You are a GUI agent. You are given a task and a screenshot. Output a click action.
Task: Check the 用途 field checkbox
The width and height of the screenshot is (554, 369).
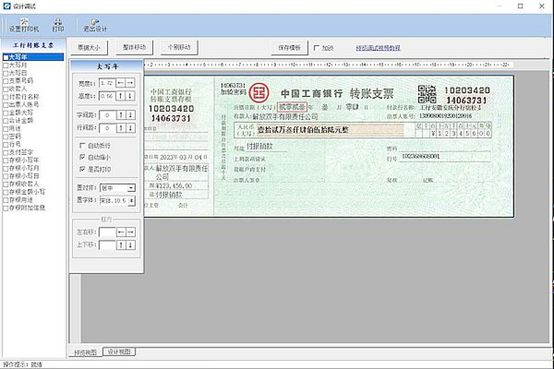pyautogui.click(x=5, y=129)
